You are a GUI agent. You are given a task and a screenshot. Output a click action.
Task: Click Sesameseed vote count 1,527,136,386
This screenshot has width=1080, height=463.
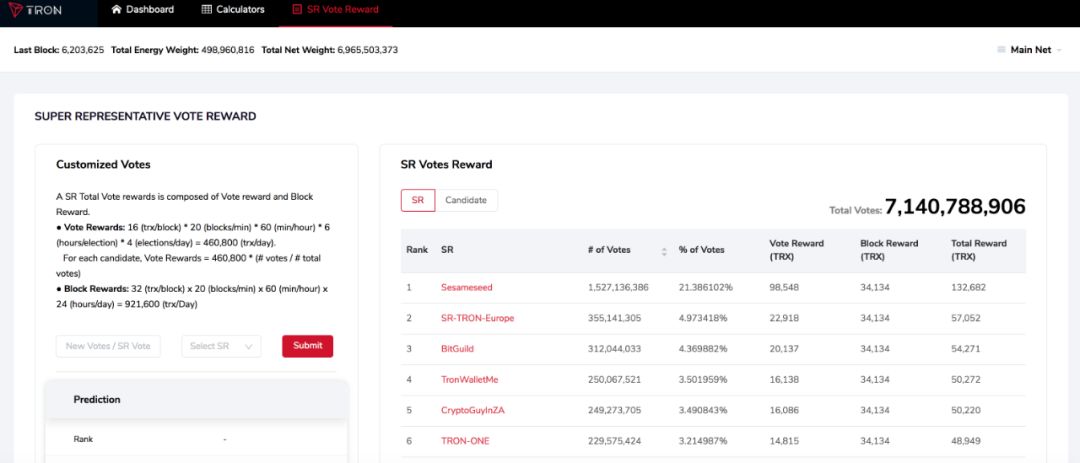coord(618,287)
